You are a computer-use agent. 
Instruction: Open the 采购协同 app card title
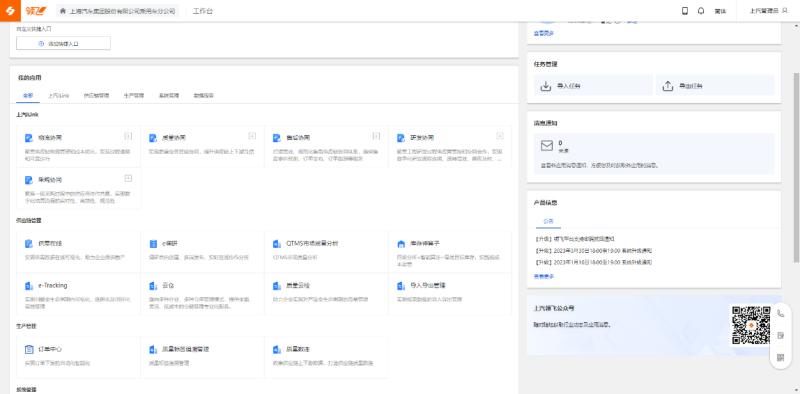pyautogui.click(x=50, y=180)
